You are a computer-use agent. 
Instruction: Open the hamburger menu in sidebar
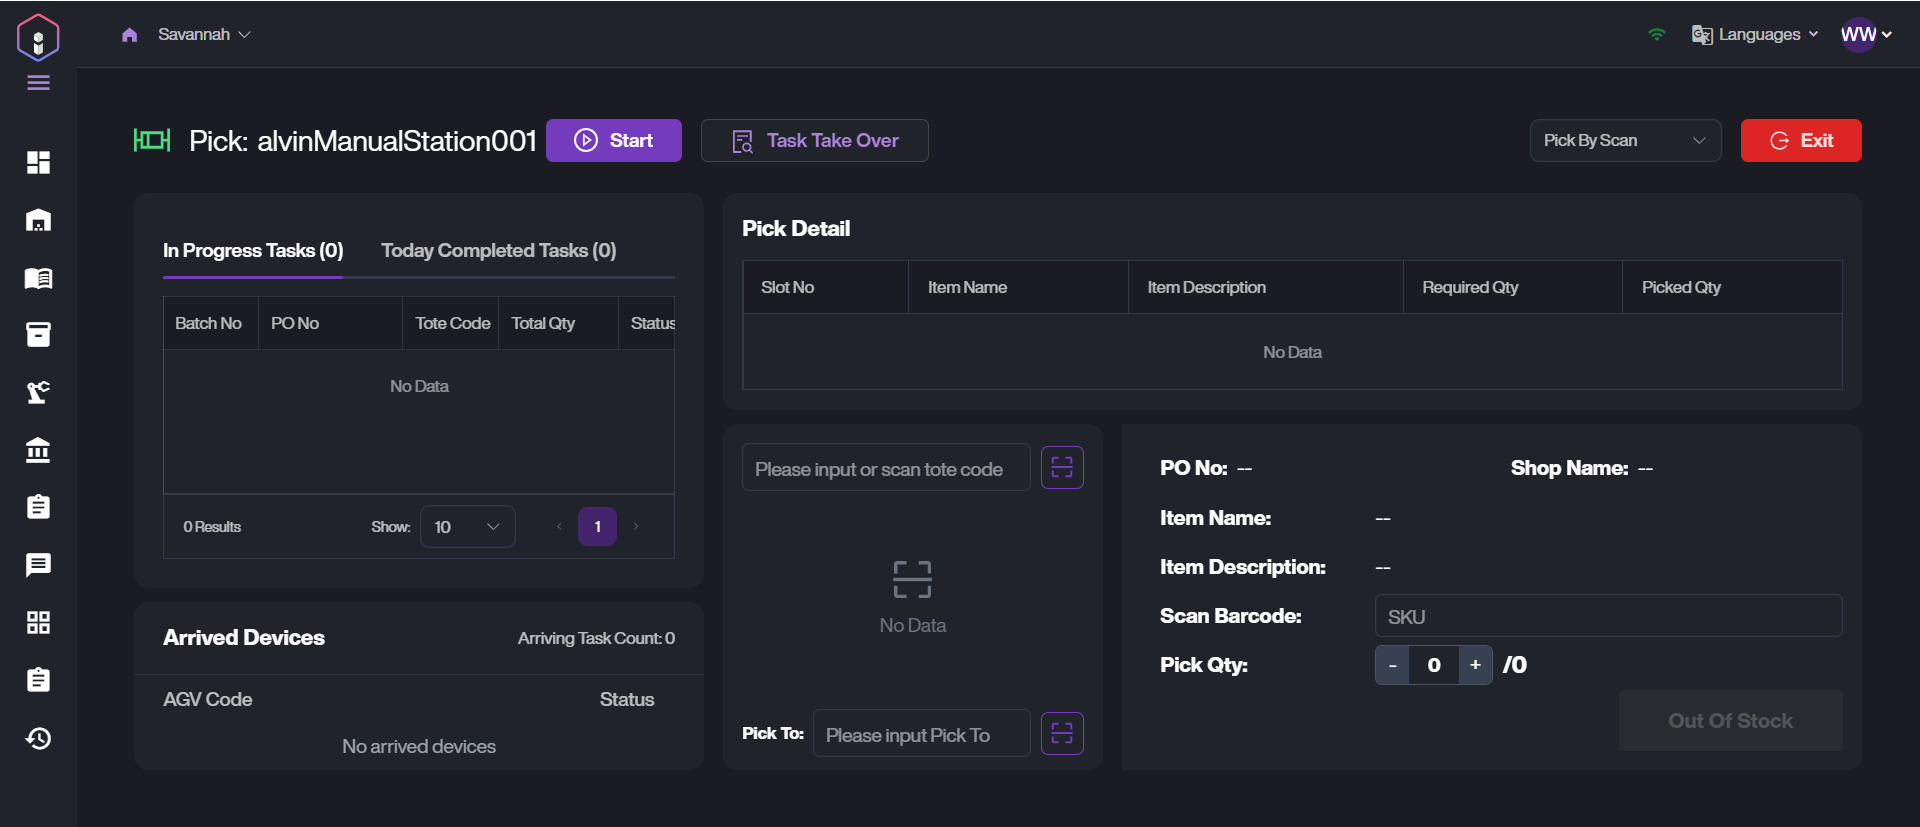pyautogui.click(x=38, y=83)
